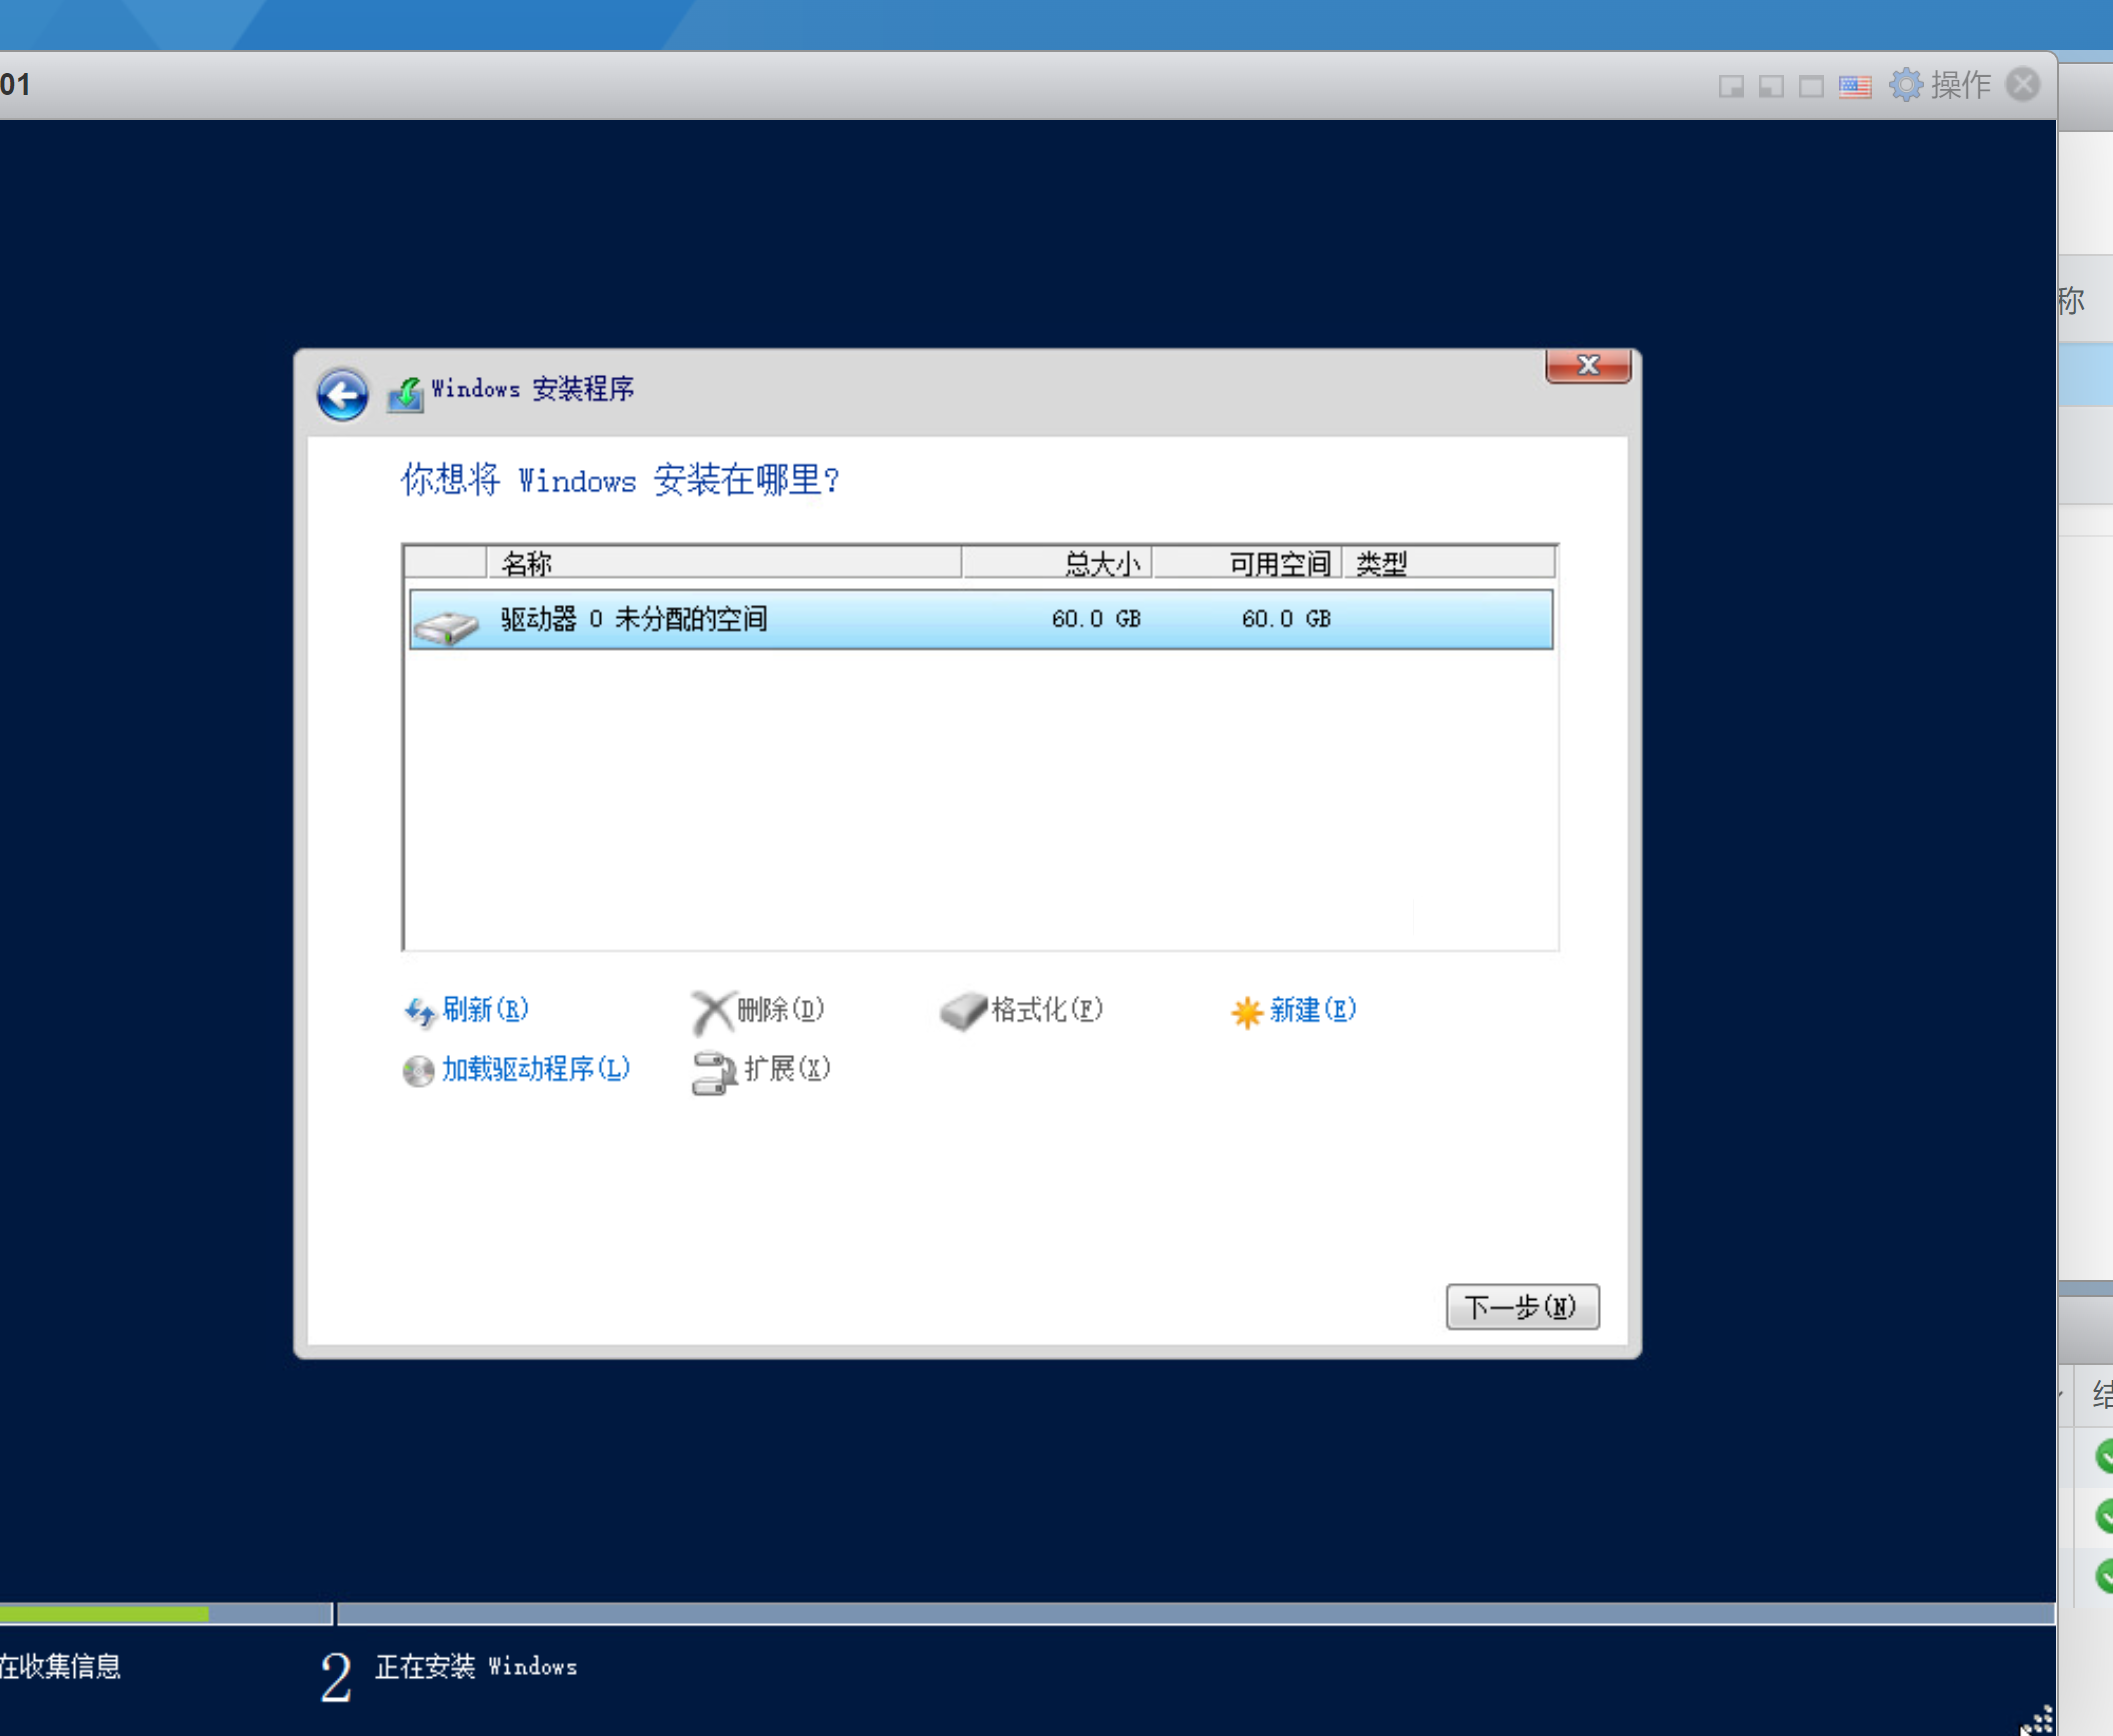Viewport: 2113px width, 1736px height.
Task: Click the blue back arrow button
Action: tap(342, 395)
